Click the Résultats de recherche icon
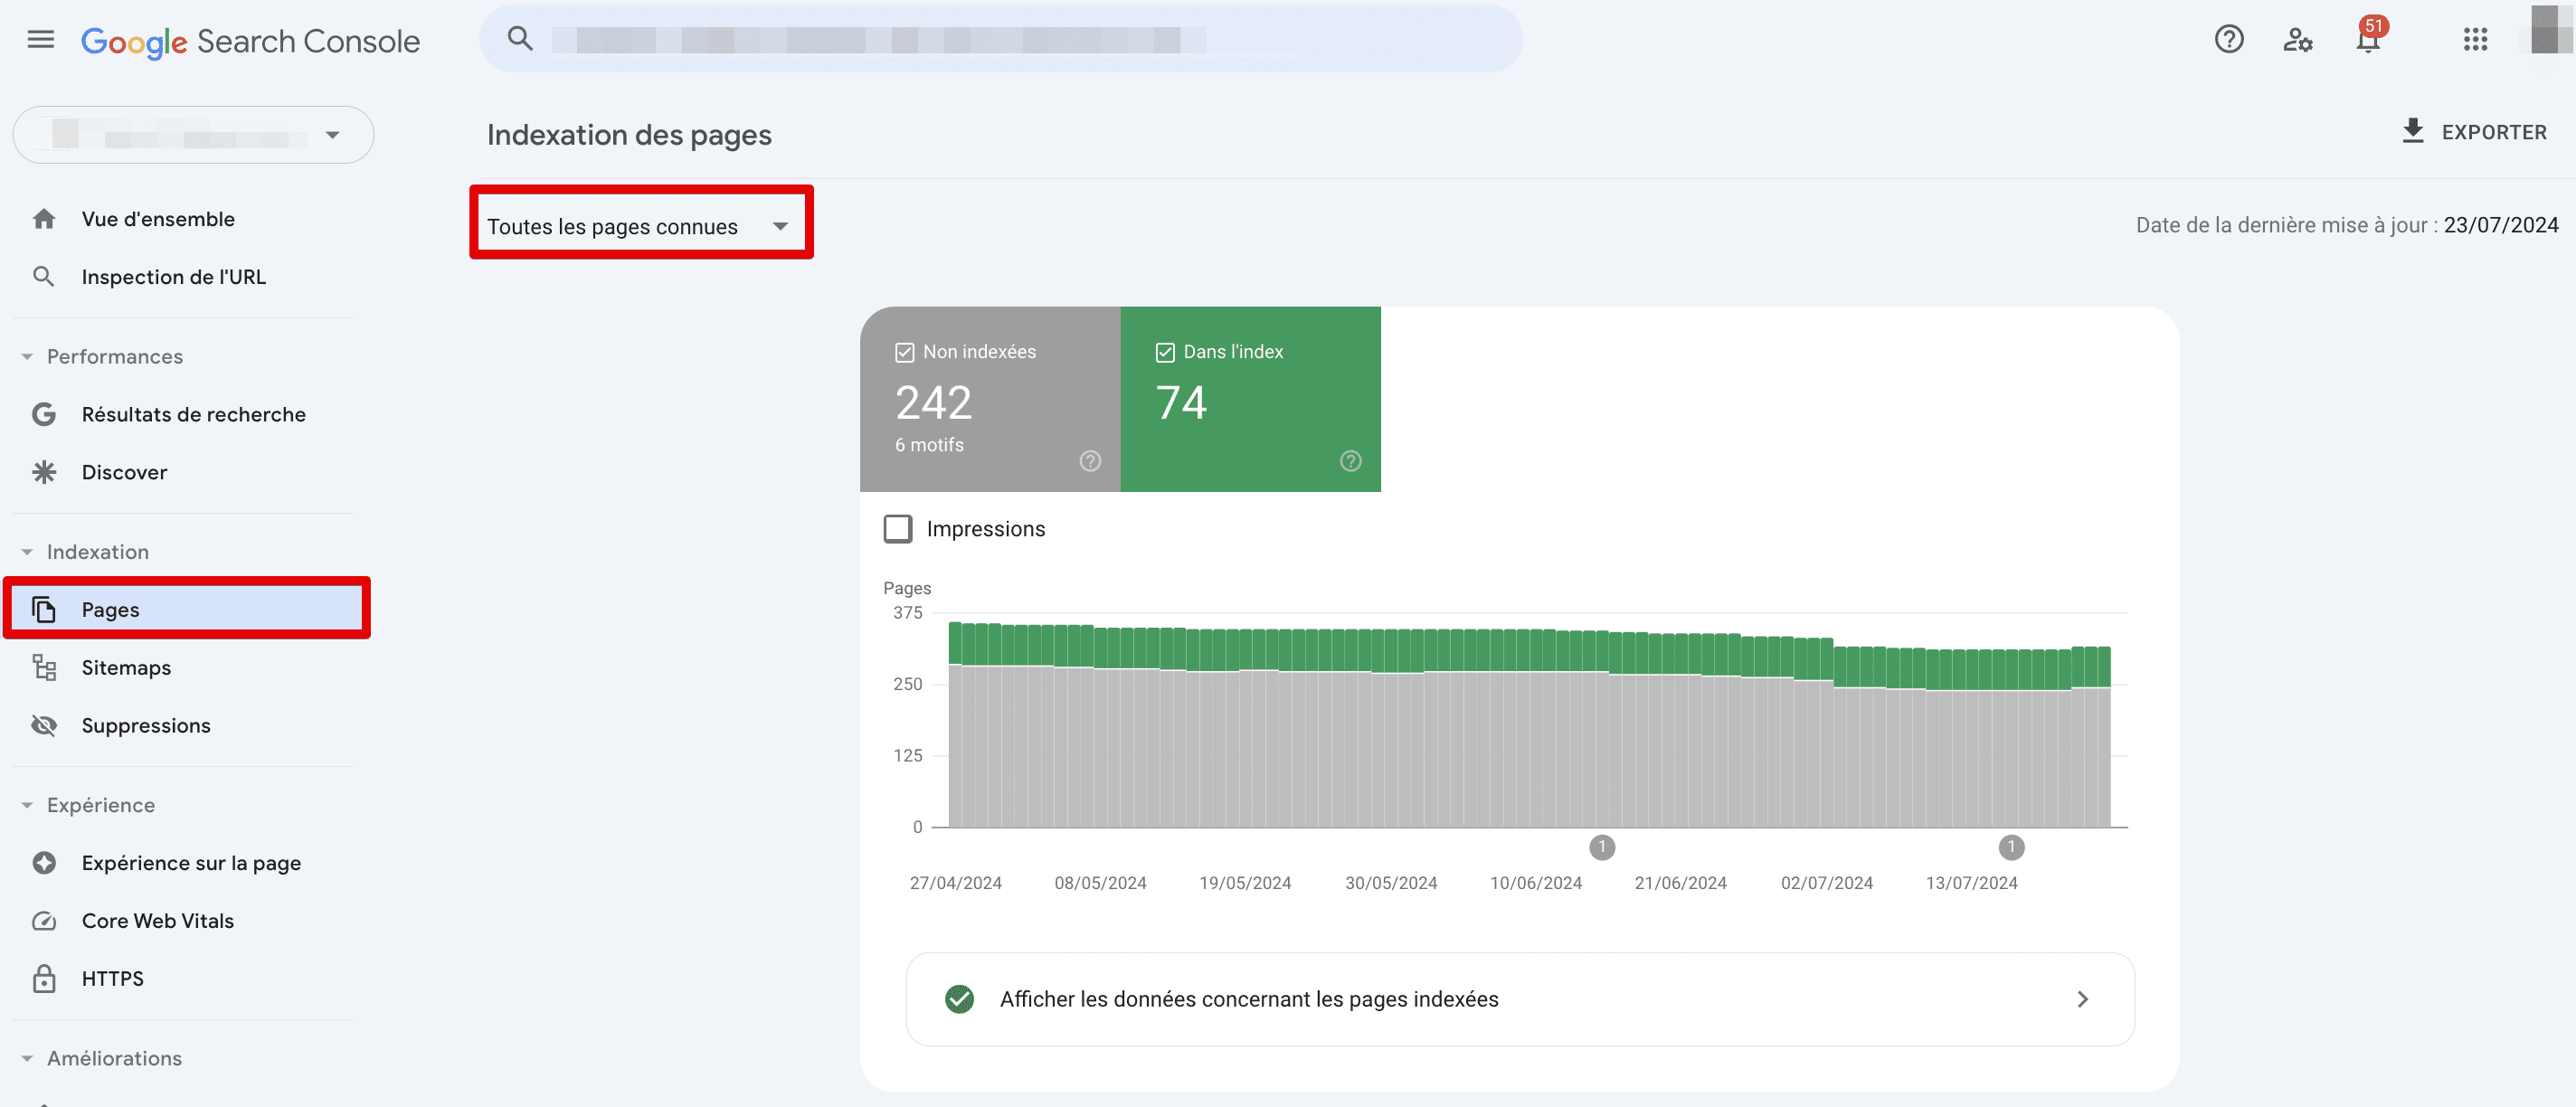The width and height of the screenshot is (2576, 1107). pyautogui.click(x=46, y=414)
